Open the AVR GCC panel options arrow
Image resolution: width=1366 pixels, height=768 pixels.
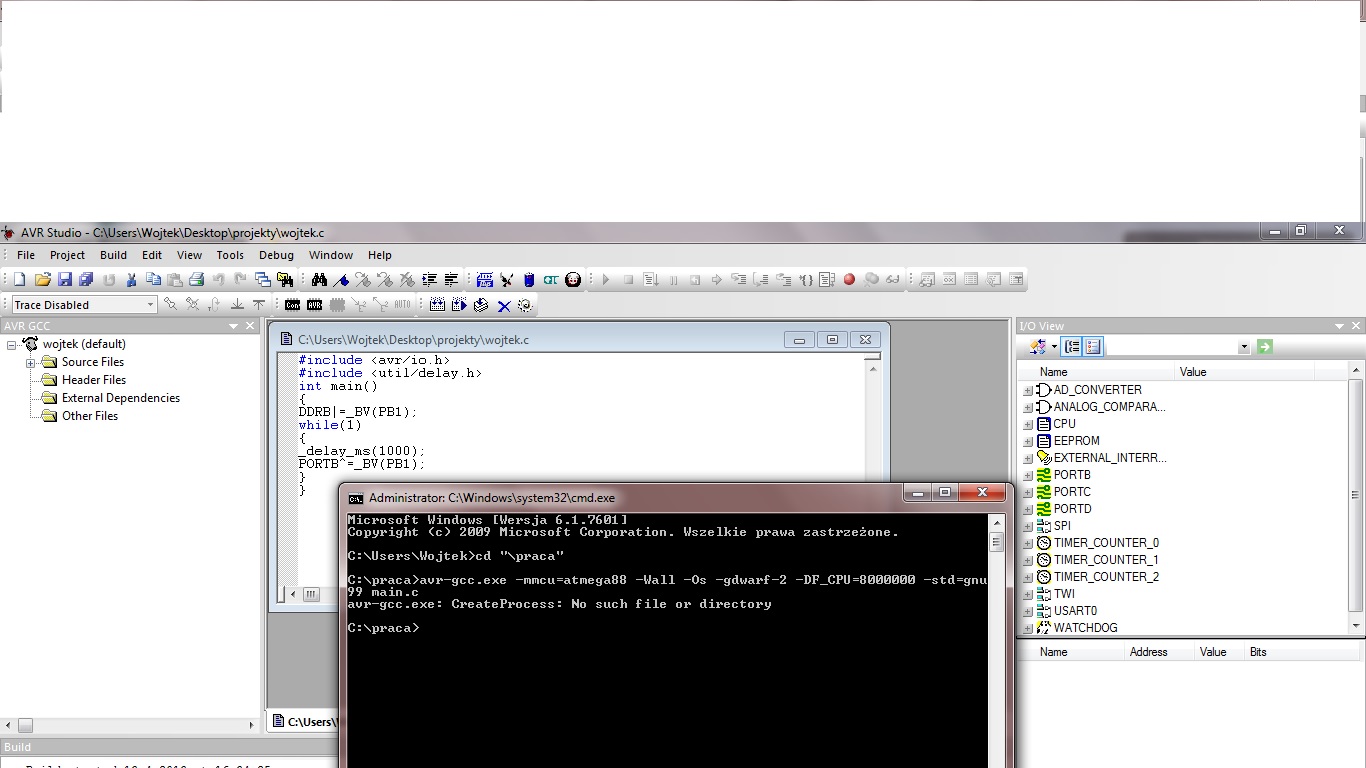[233, 326]
